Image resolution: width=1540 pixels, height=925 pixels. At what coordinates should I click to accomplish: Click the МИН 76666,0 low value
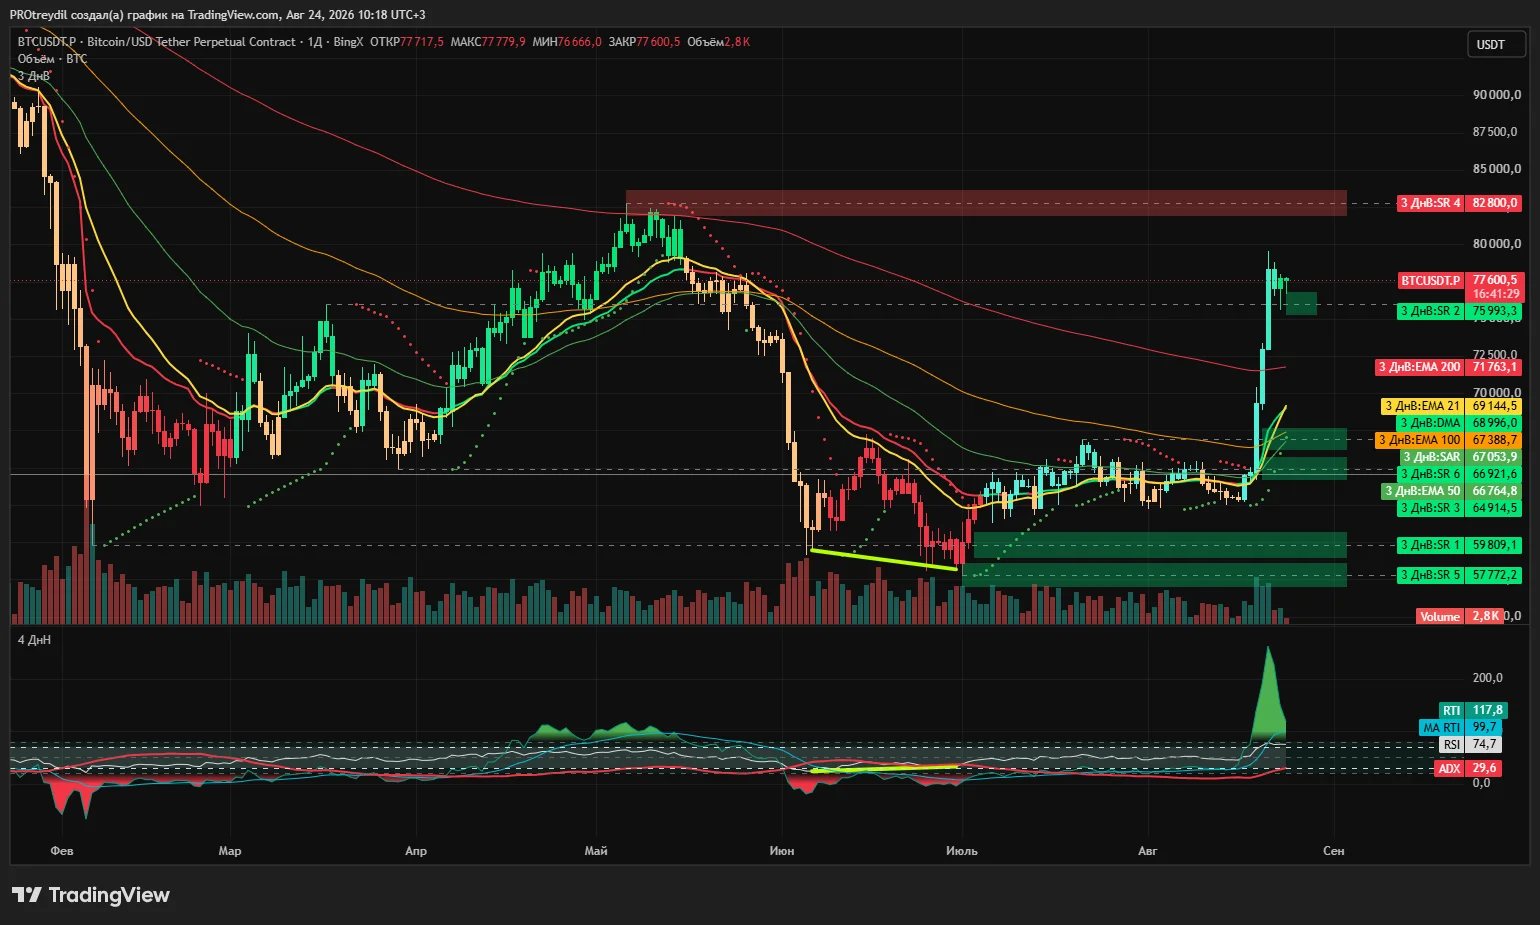pos(567,42)
